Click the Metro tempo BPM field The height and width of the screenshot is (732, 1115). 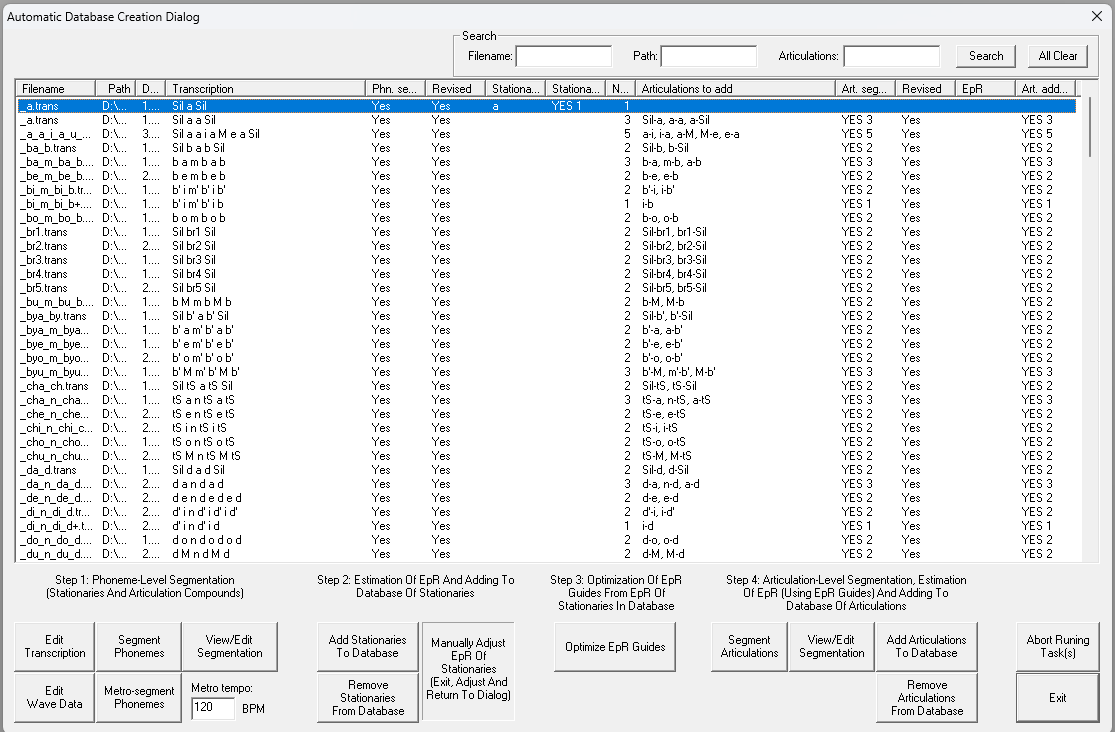pos(212,709)
